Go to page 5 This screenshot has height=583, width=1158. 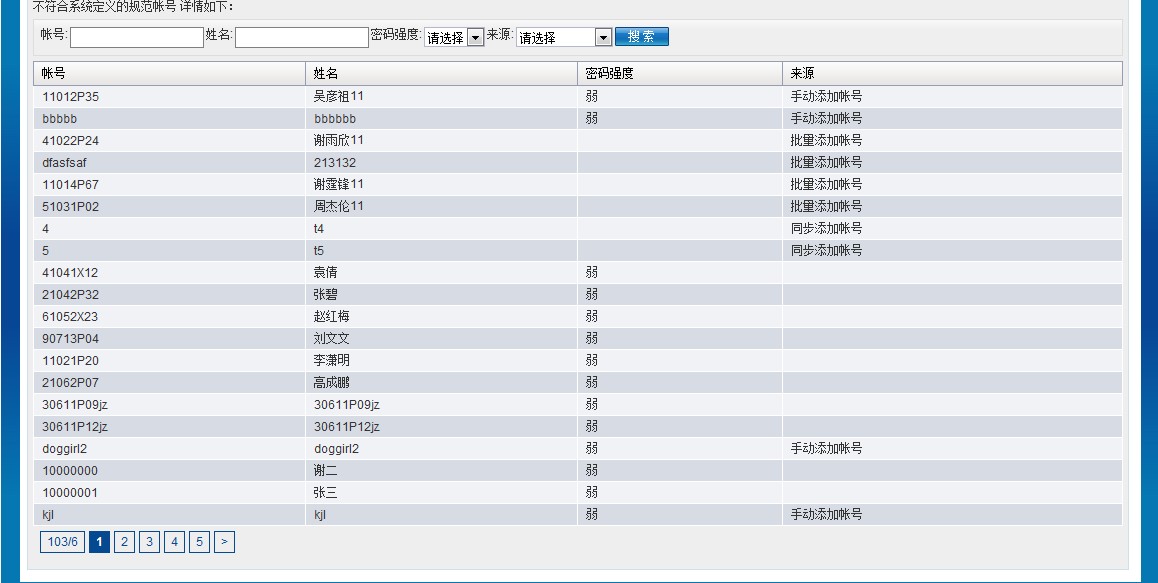pos(199,542)
